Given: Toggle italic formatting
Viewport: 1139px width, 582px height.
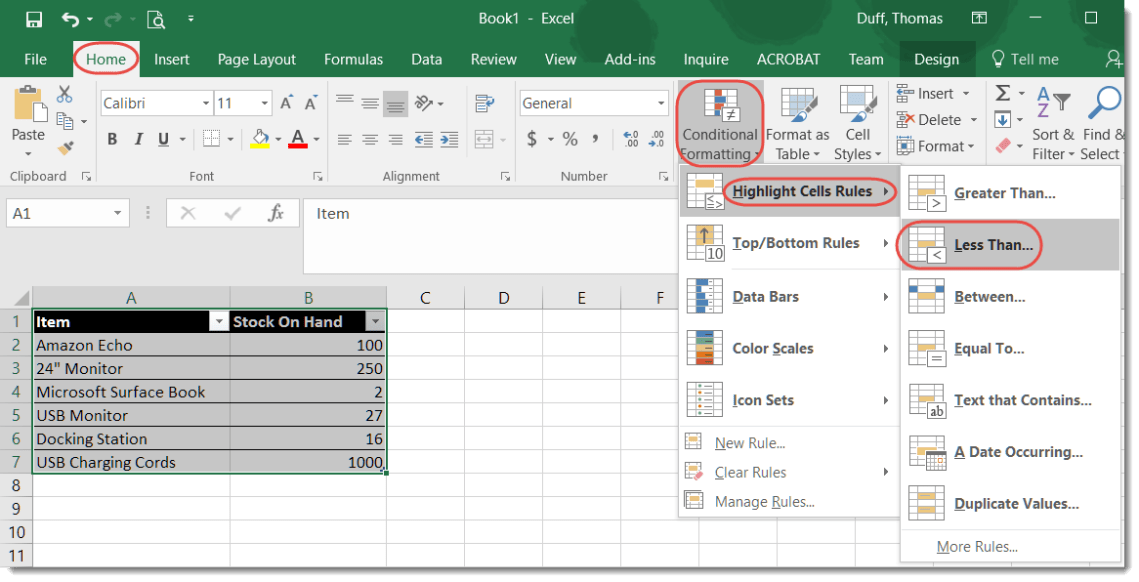Looking at the screenshot, I should 138,139.
